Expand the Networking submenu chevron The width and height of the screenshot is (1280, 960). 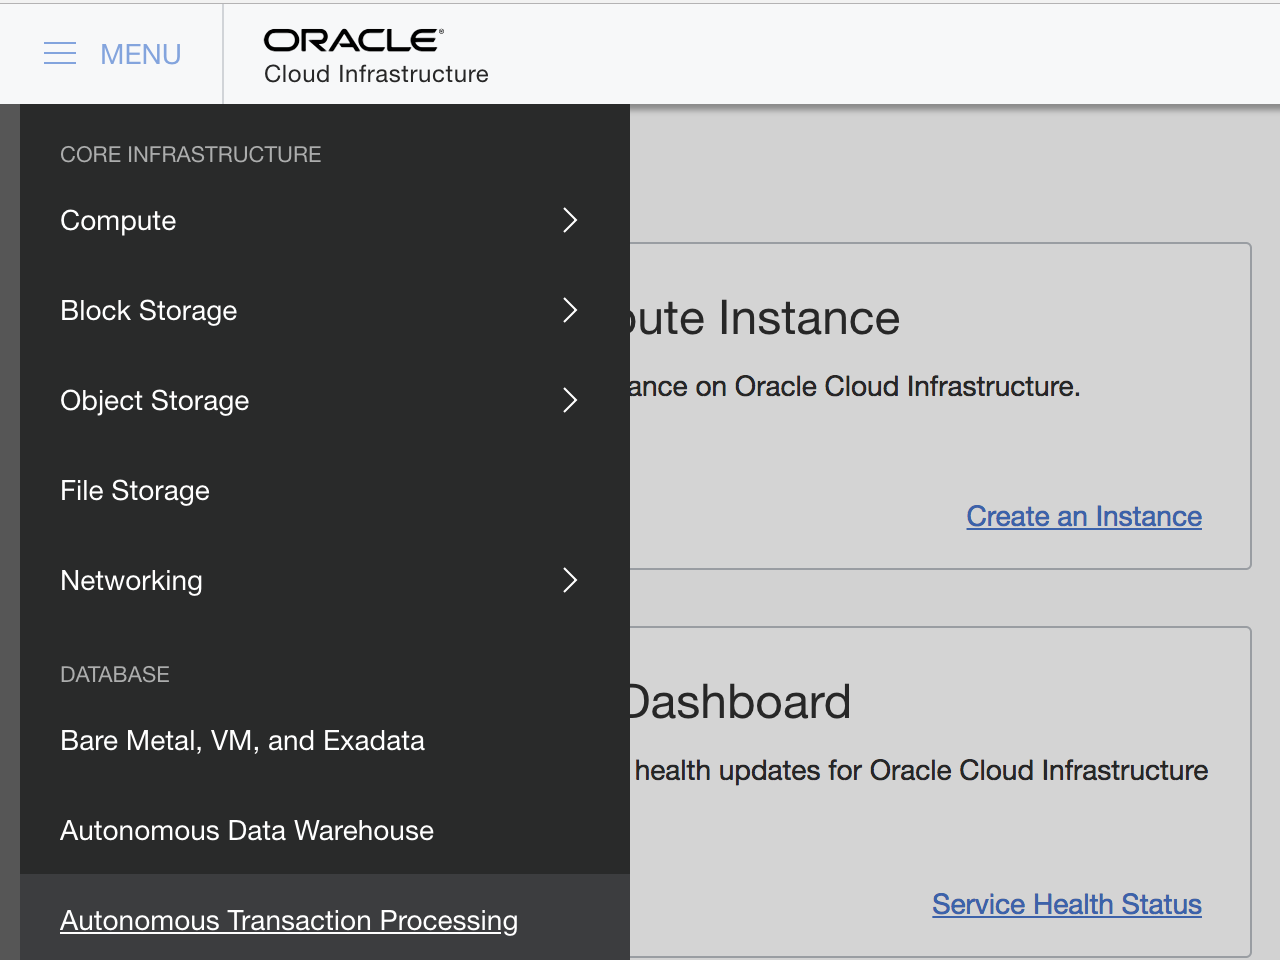point(570,580)
